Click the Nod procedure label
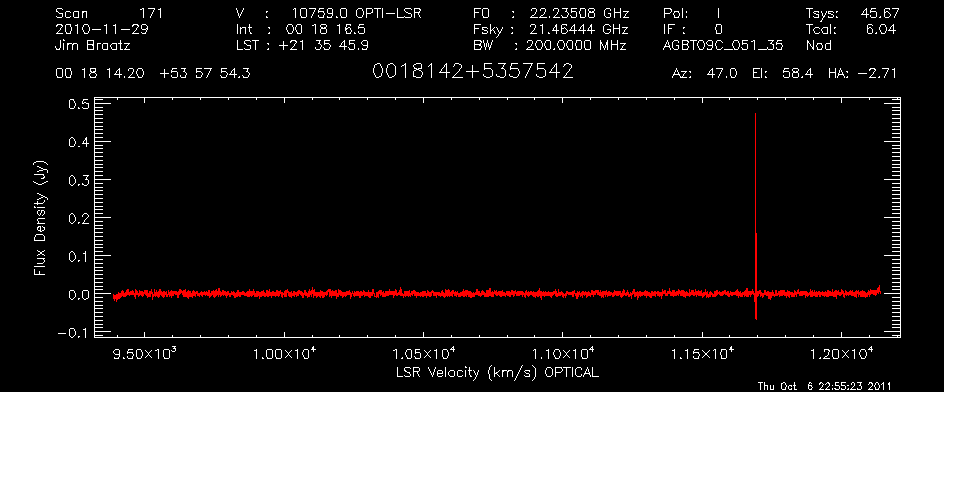962x490 pixels. point(818,45)
